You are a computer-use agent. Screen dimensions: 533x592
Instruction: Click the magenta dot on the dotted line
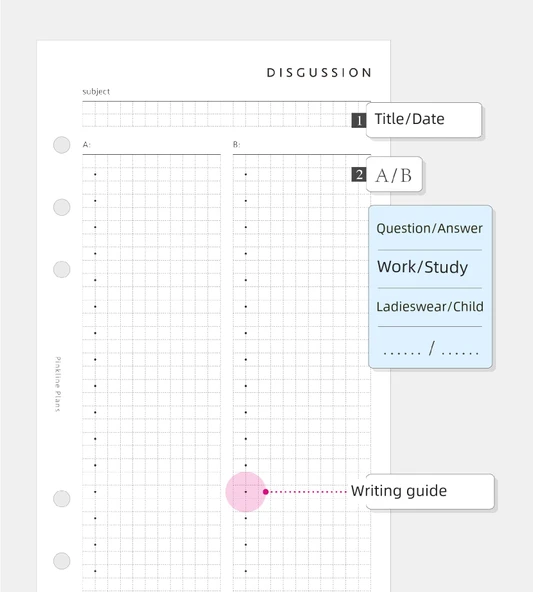[x=266, y=492]
